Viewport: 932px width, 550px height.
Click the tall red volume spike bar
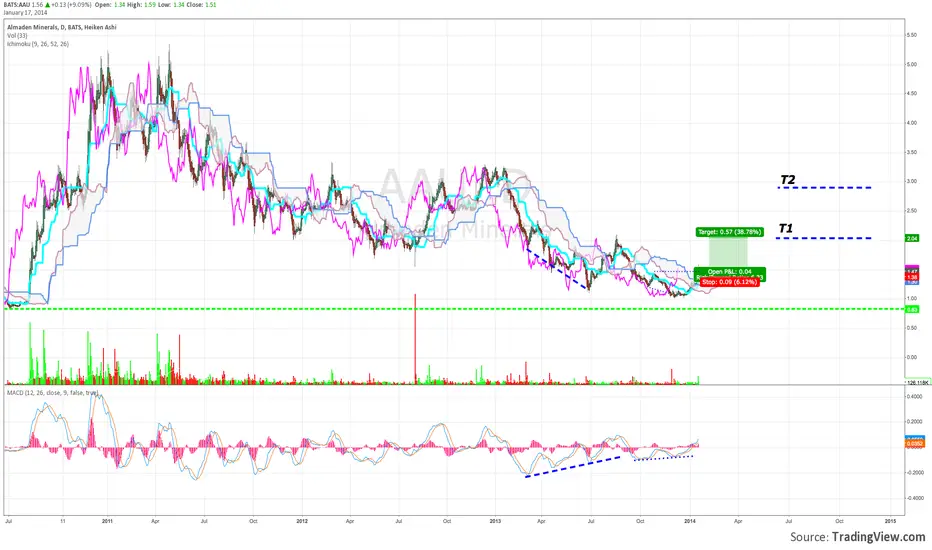[x=415, y=338]
